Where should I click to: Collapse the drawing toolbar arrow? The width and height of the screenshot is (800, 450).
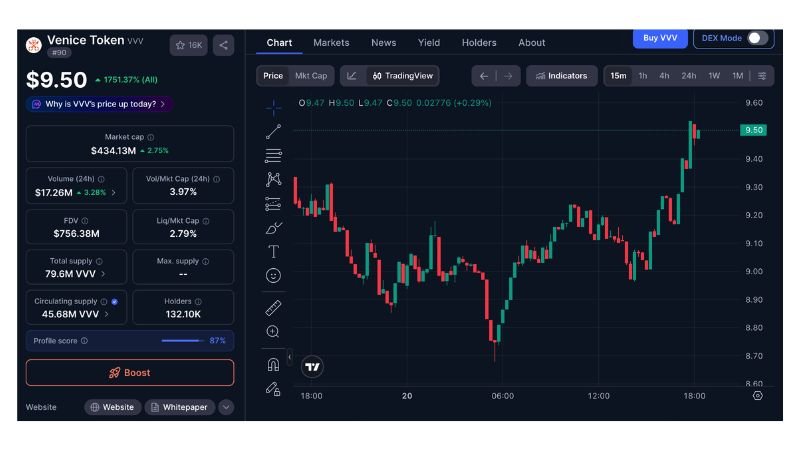(289, 357)
